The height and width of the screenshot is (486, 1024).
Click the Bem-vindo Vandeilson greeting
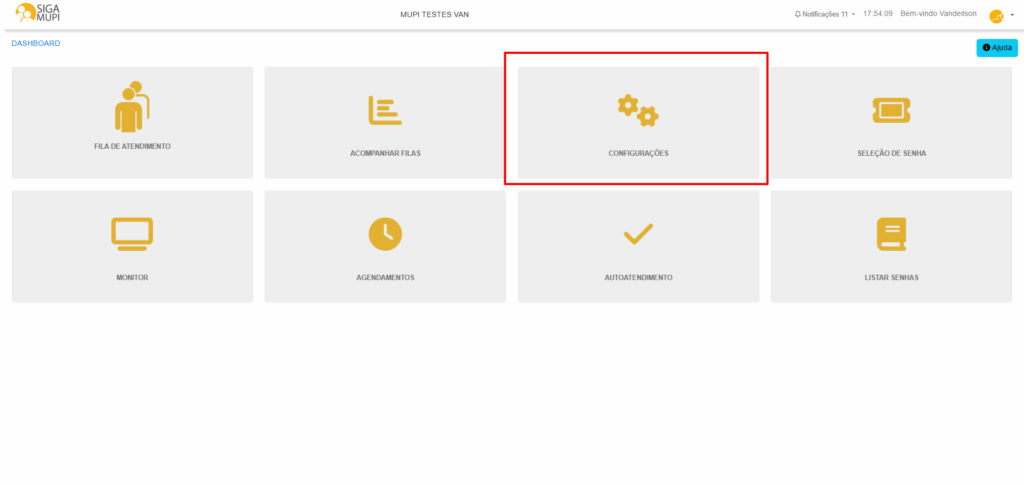pos(938,13)
